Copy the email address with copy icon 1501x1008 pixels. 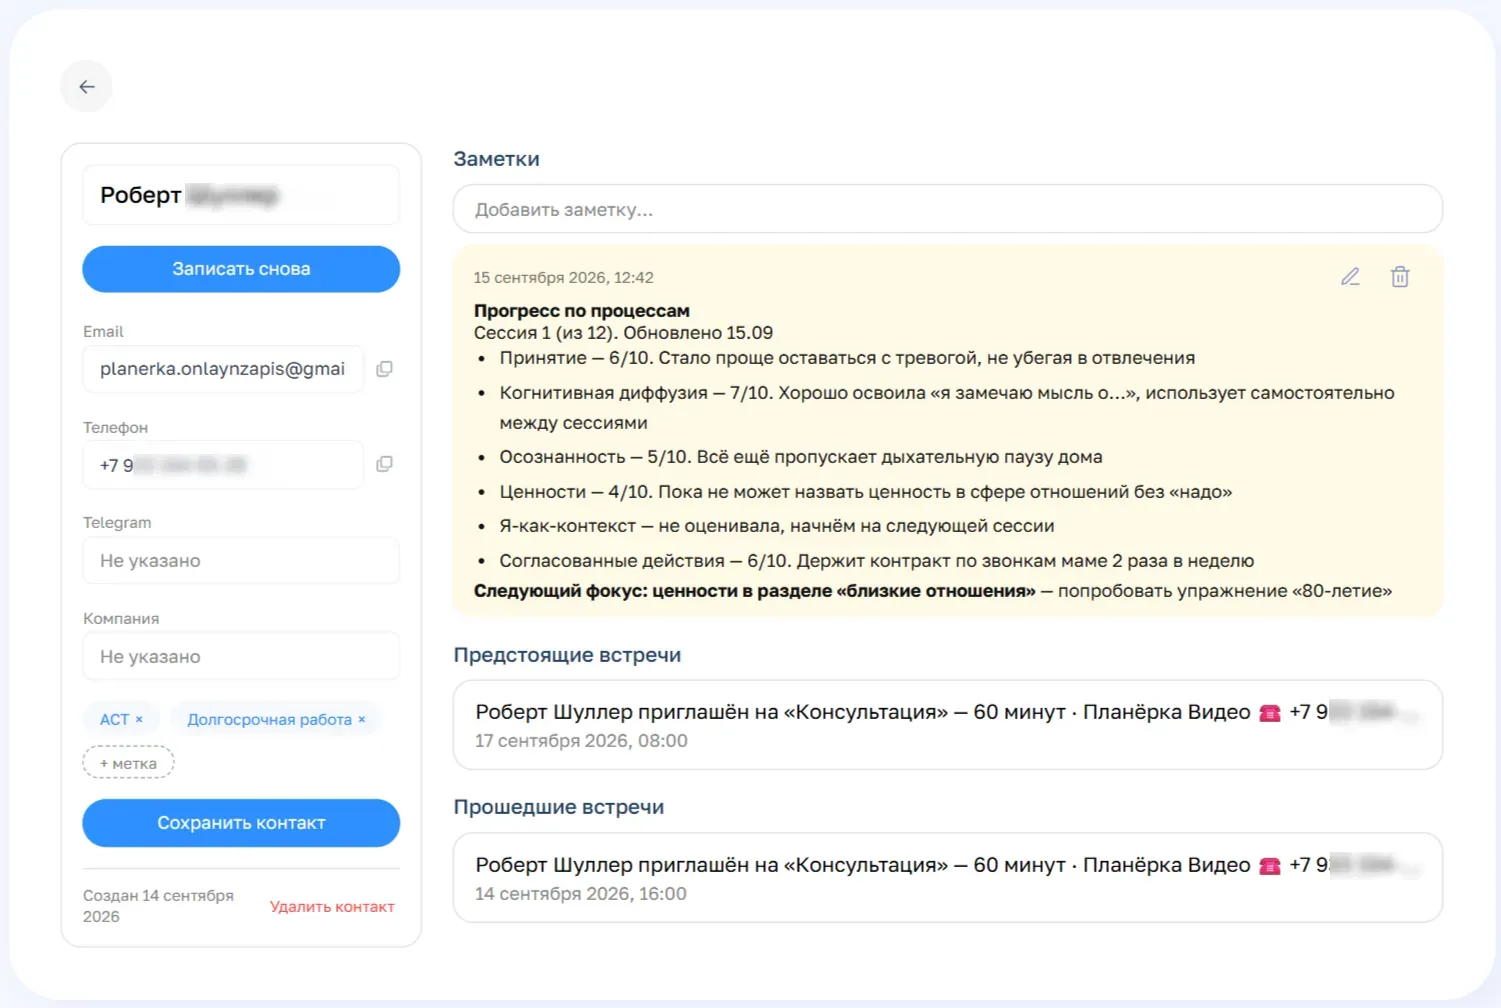tap(384, 369)
